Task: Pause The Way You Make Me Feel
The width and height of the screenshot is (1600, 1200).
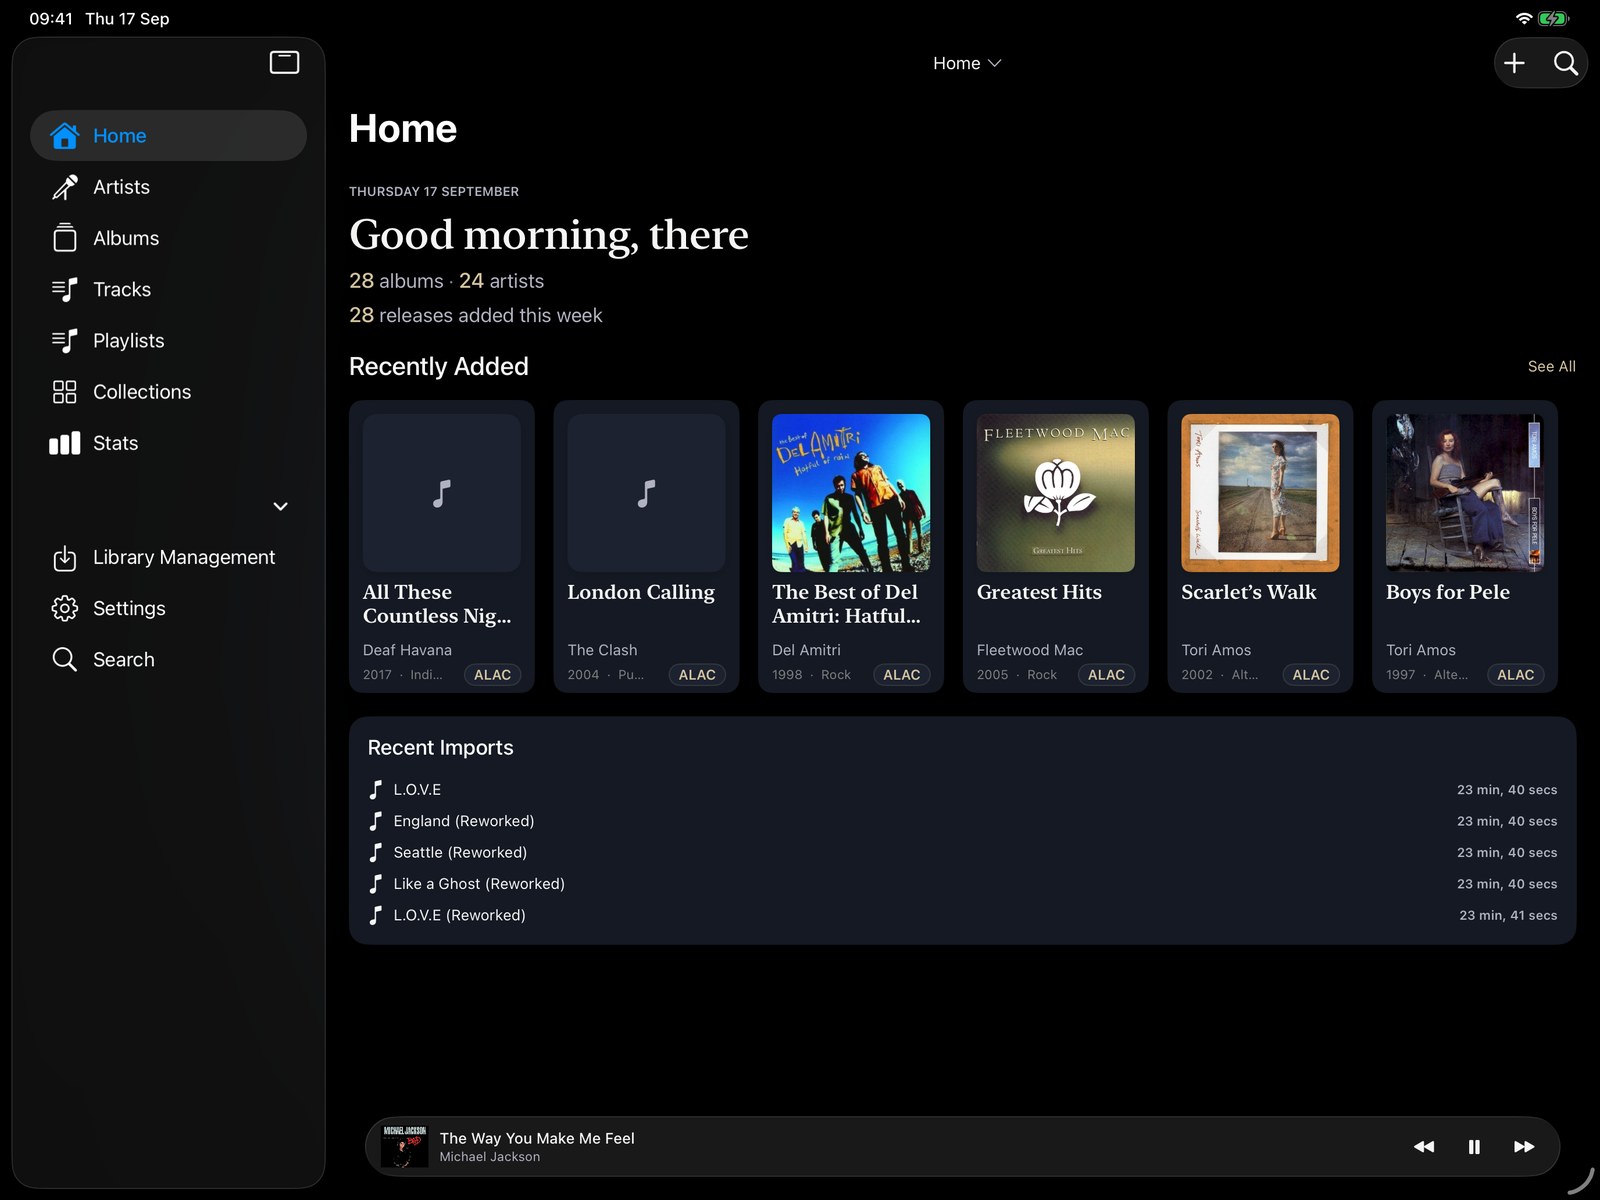Action: tap(1474, 1147)
